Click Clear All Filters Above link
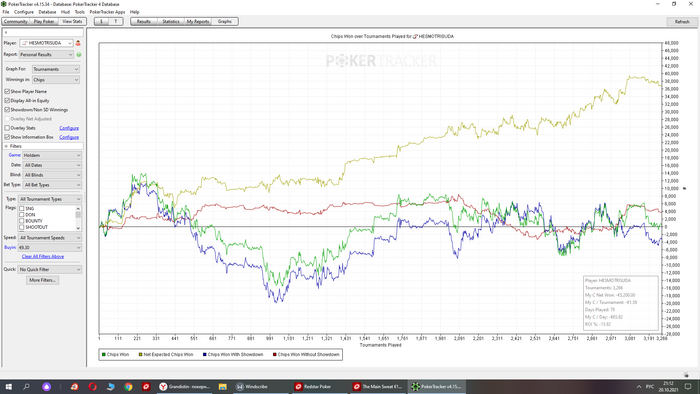 pos(43,257)
